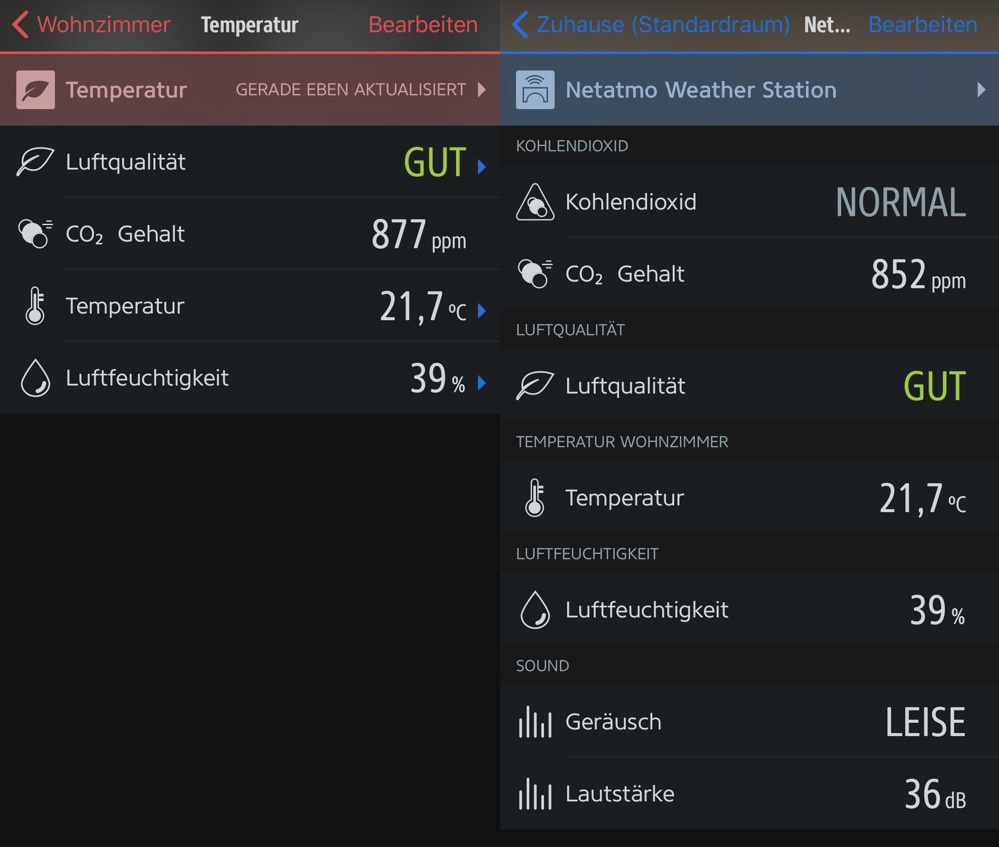The image size is (999, 847).
Task: Click the Luftqualität leaf icon in left panel
Action: click(35, 162)
